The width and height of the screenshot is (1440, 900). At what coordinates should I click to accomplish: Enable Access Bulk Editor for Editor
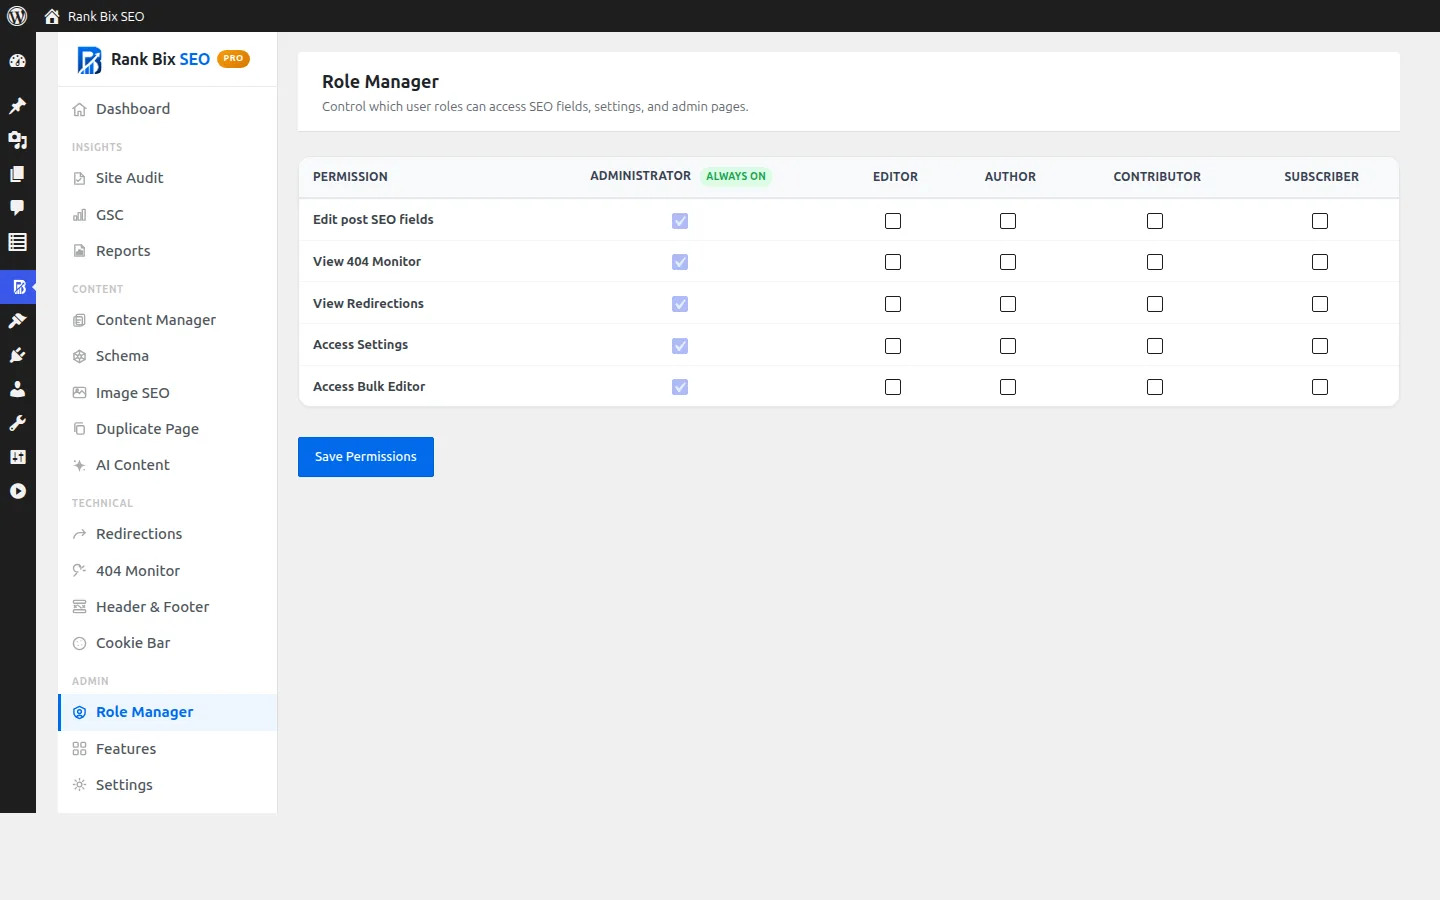[893, 387]
